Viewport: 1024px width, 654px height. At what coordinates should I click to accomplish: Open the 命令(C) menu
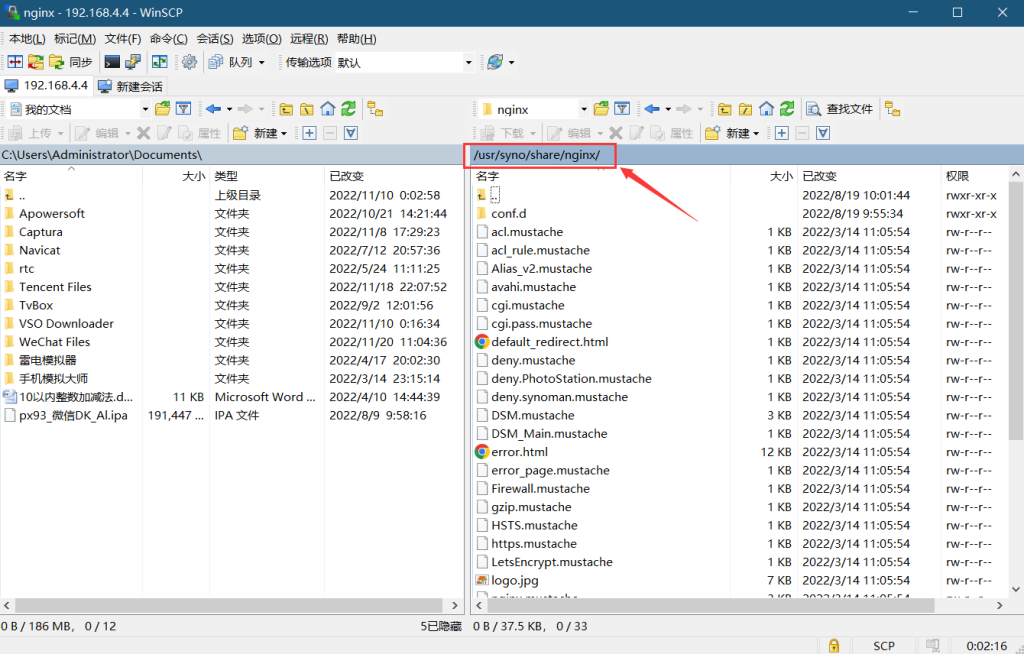click(168, 39)
